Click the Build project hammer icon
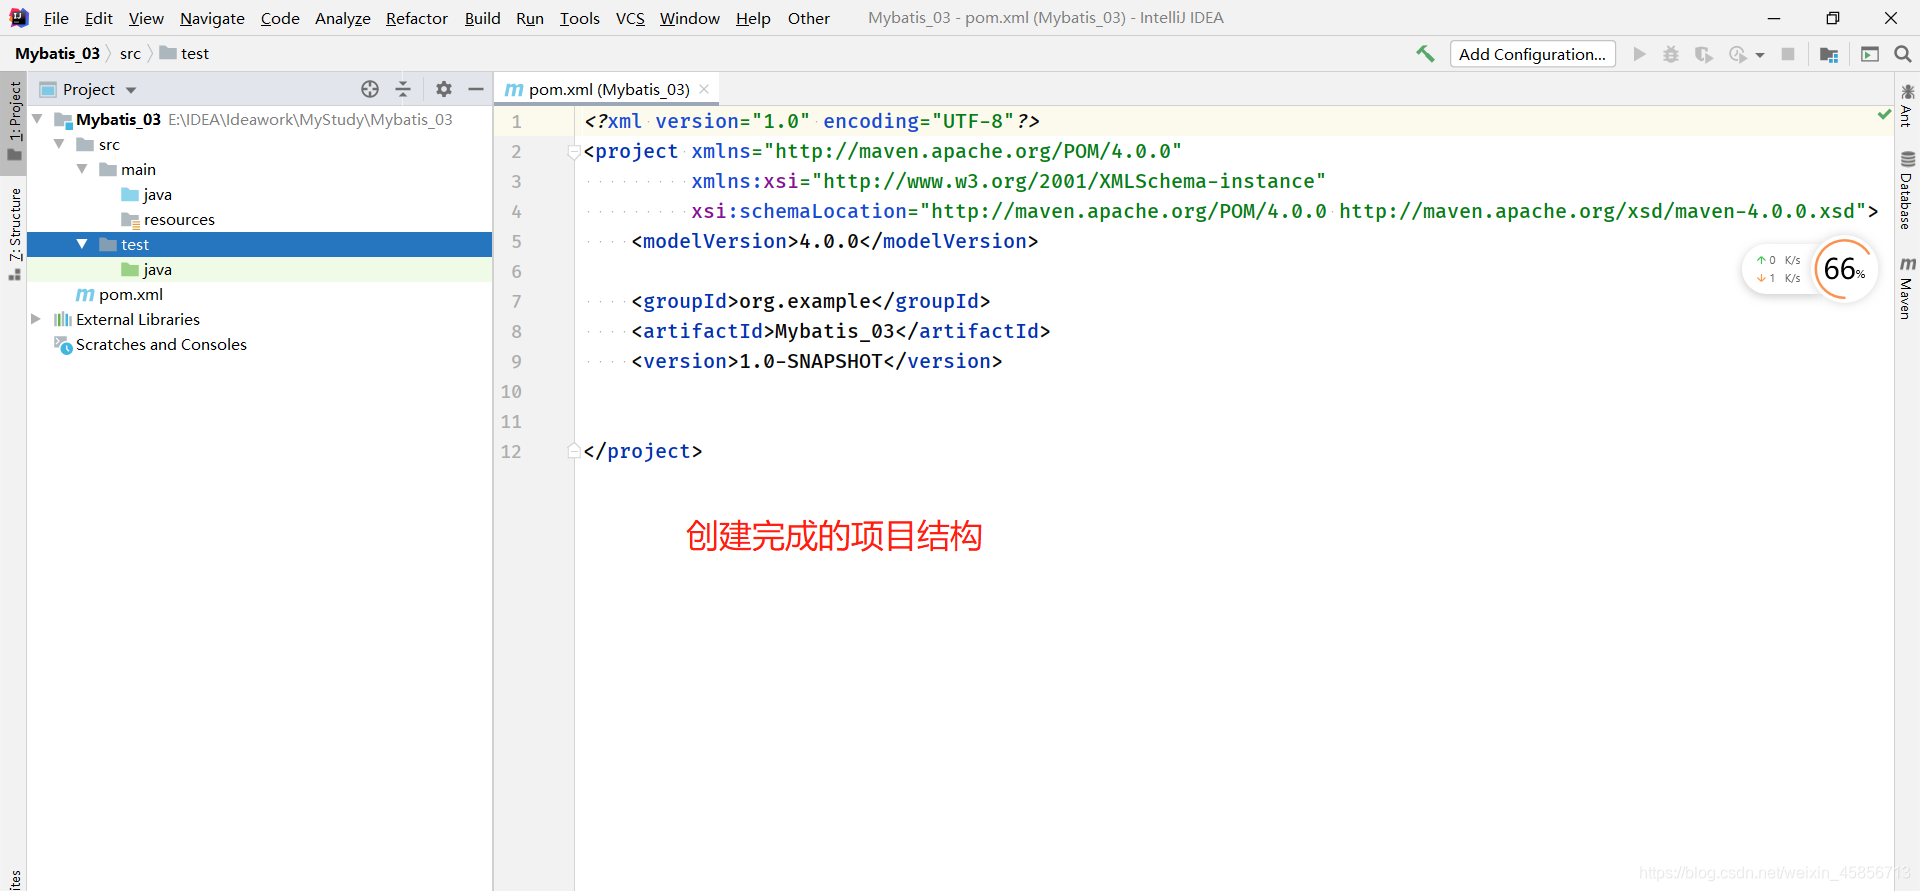 [x=1425, y=54]
